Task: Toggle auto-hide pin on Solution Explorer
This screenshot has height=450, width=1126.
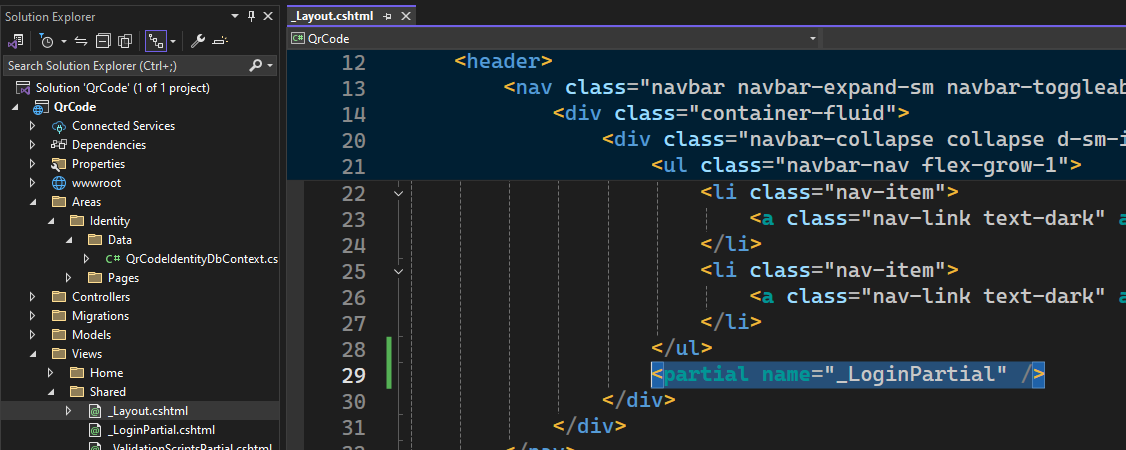Action: [x=250, y=17]
